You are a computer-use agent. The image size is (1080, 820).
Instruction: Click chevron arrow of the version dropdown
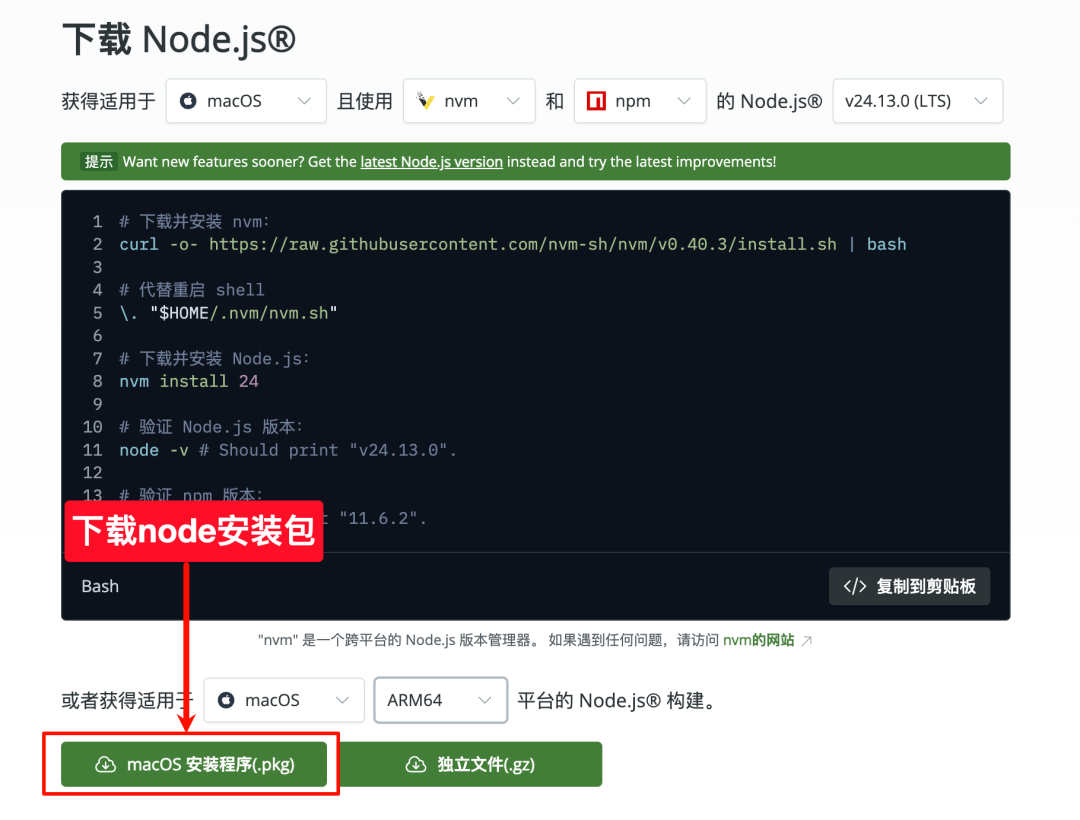pyautogui.click(x=981, y=101)
